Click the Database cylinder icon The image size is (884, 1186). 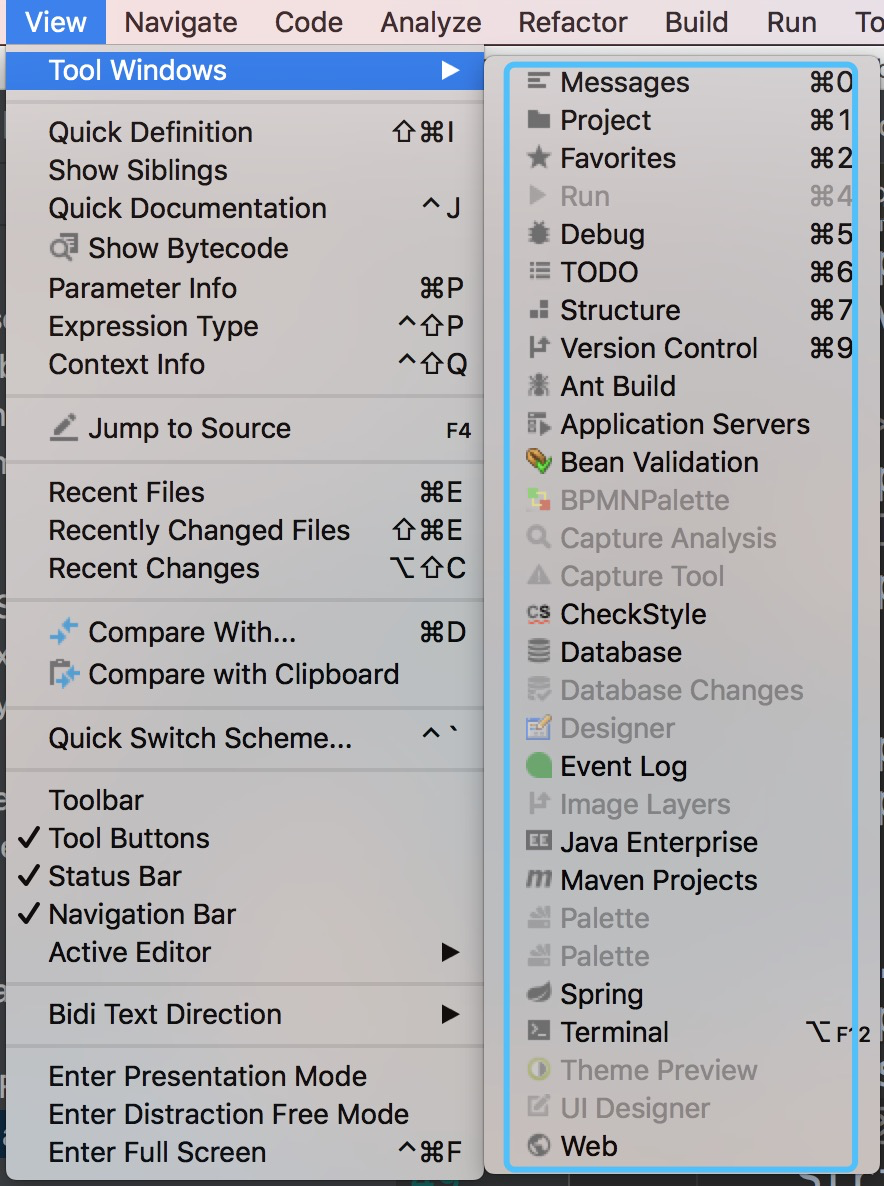(538, 651)
